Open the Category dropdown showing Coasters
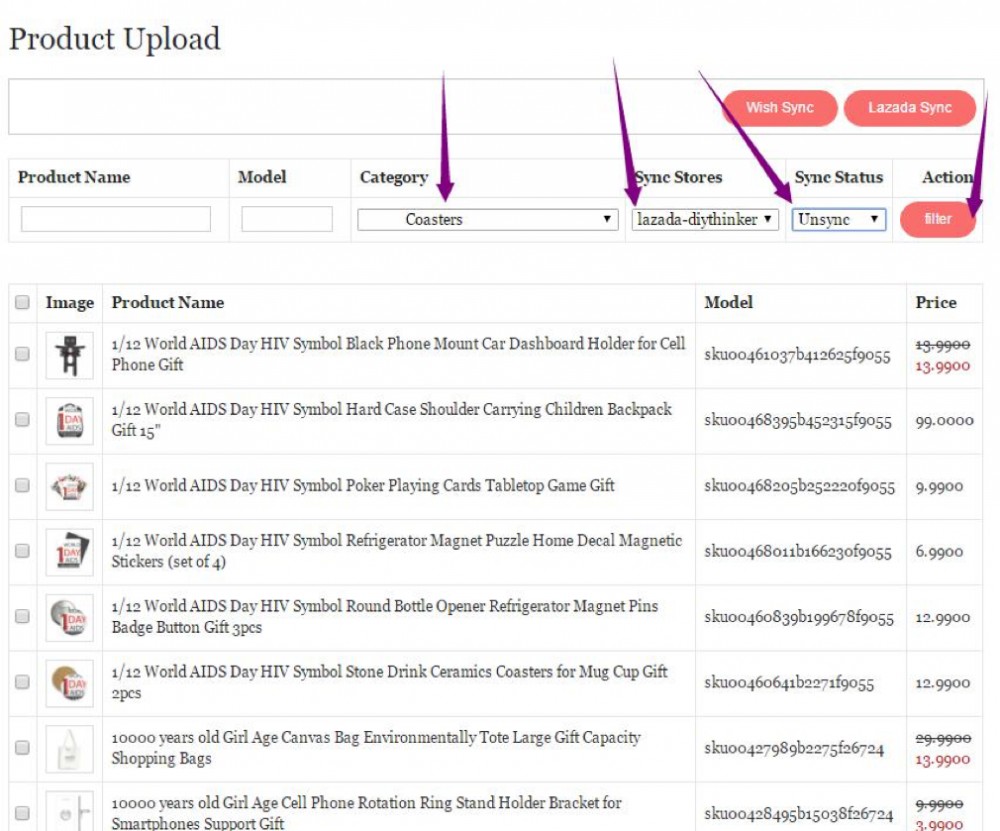 [488, 220]
